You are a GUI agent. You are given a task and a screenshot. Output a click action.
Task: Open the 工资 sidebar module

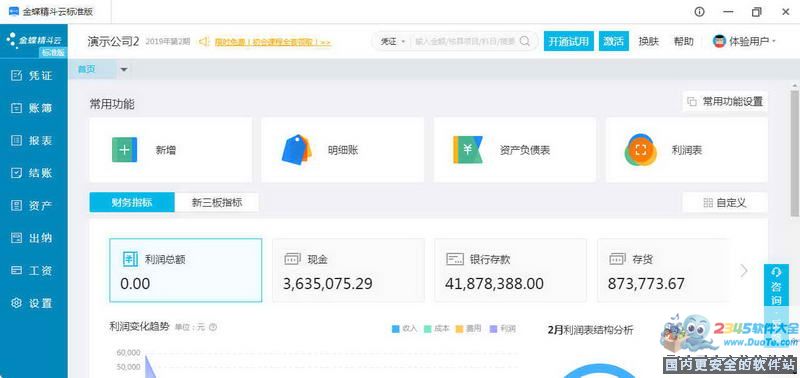(x=33, y=270)
